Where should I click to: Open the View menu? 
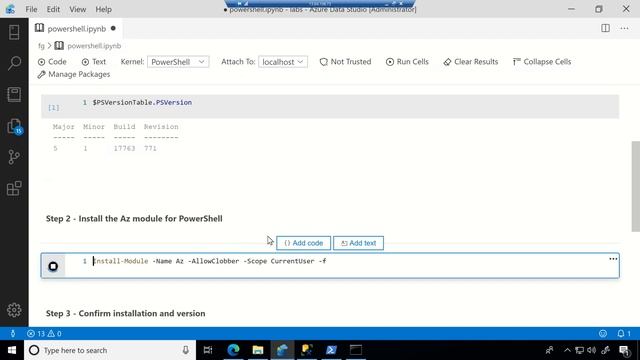(x=78, y=9)
